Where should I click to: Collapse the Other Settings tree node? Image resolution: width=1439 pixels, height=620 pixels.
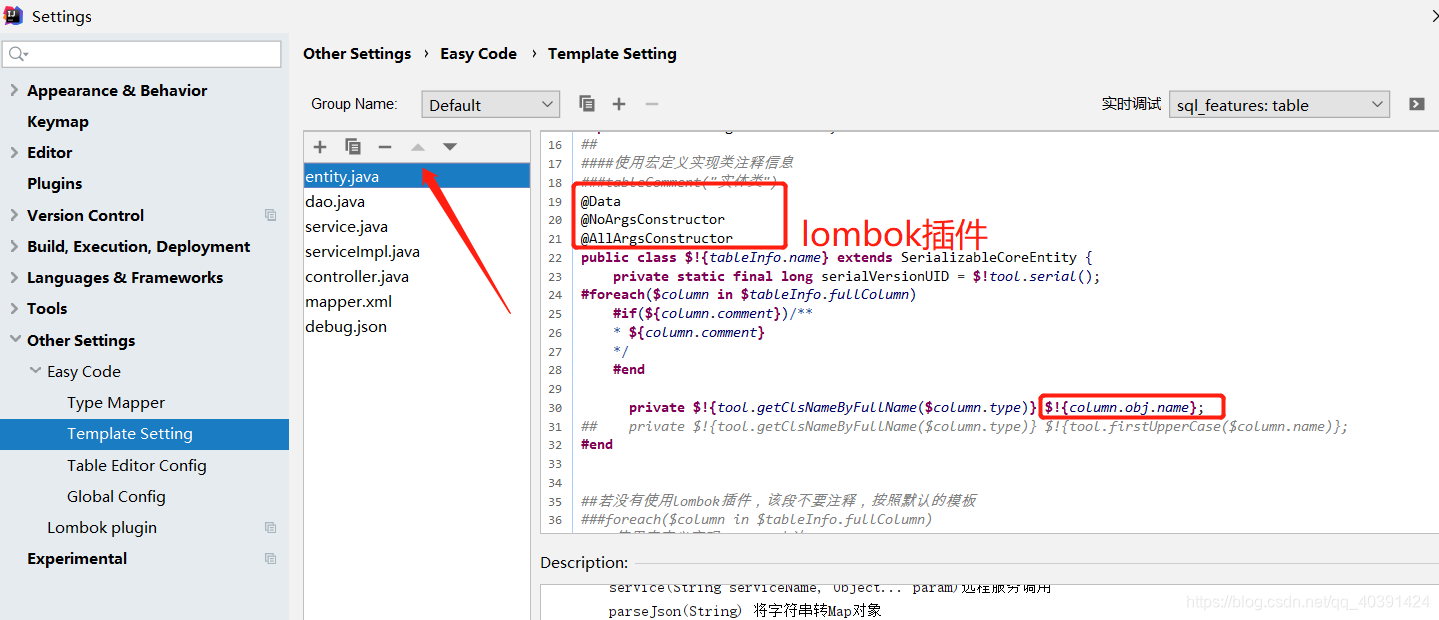[x=14, y=340]
